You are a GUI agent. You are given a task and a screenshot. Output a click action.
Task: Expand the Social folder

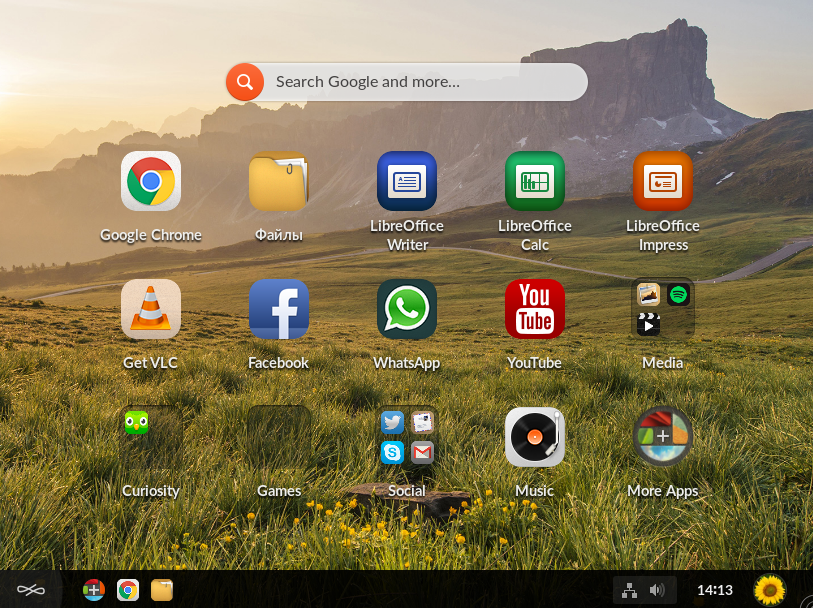(x=407, y=437)
